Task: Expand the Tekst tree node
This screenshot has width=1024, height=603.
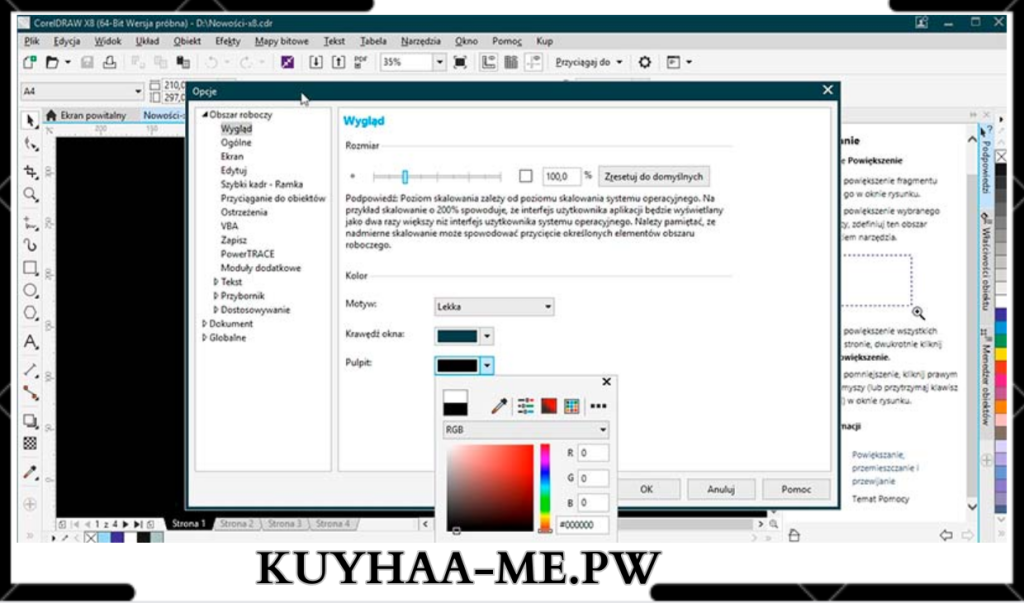Action: coord(216,282)
